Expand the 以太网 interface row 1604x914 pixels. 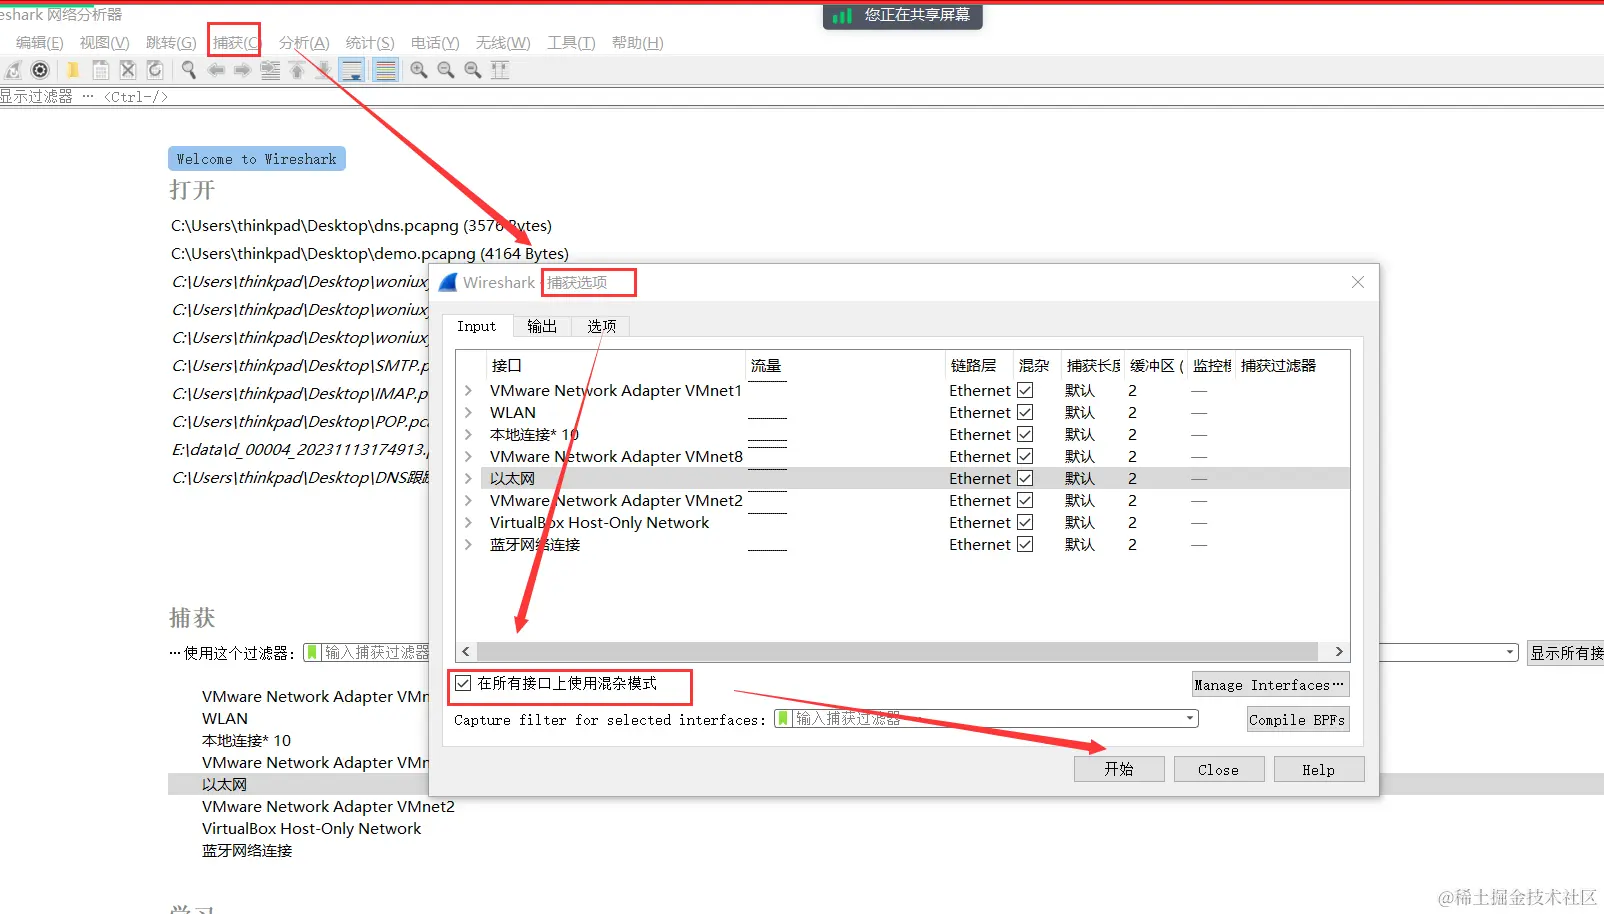[468, 478]
